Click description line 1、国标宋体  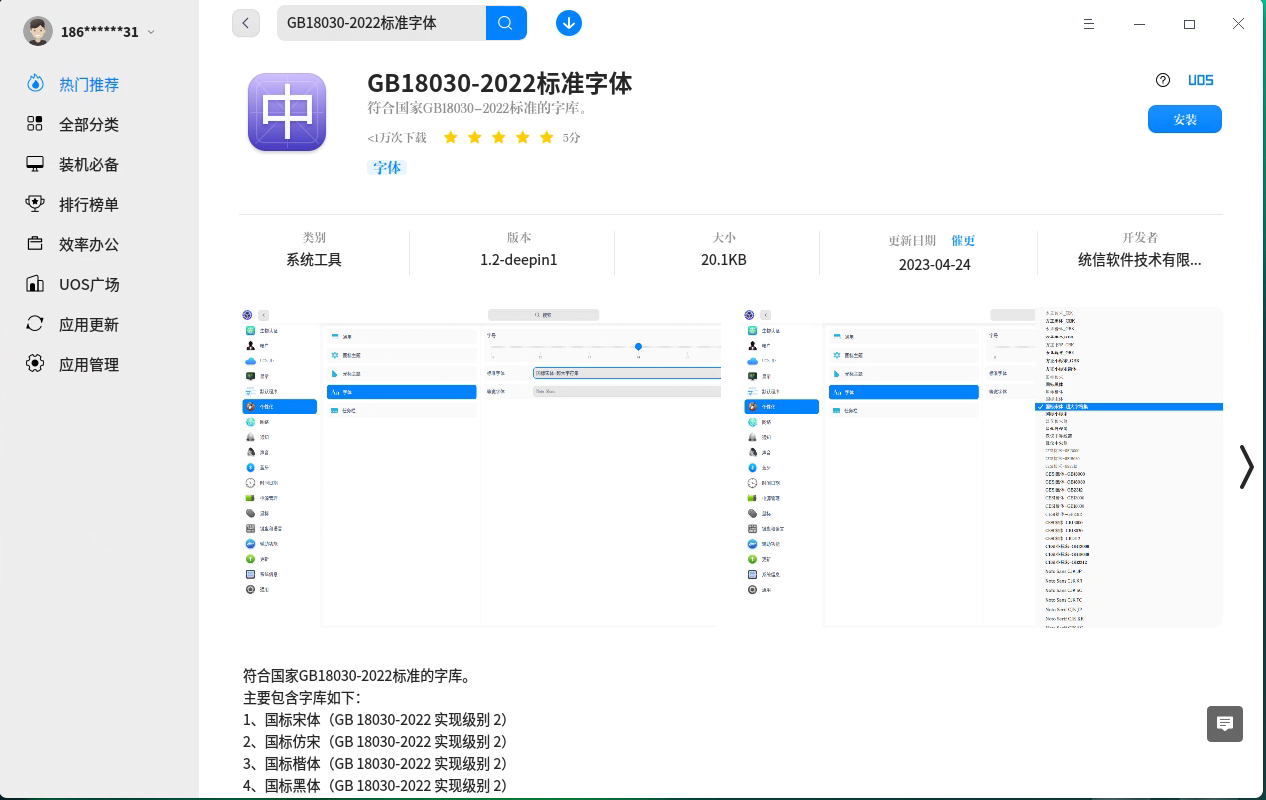[x=375, y=720]
